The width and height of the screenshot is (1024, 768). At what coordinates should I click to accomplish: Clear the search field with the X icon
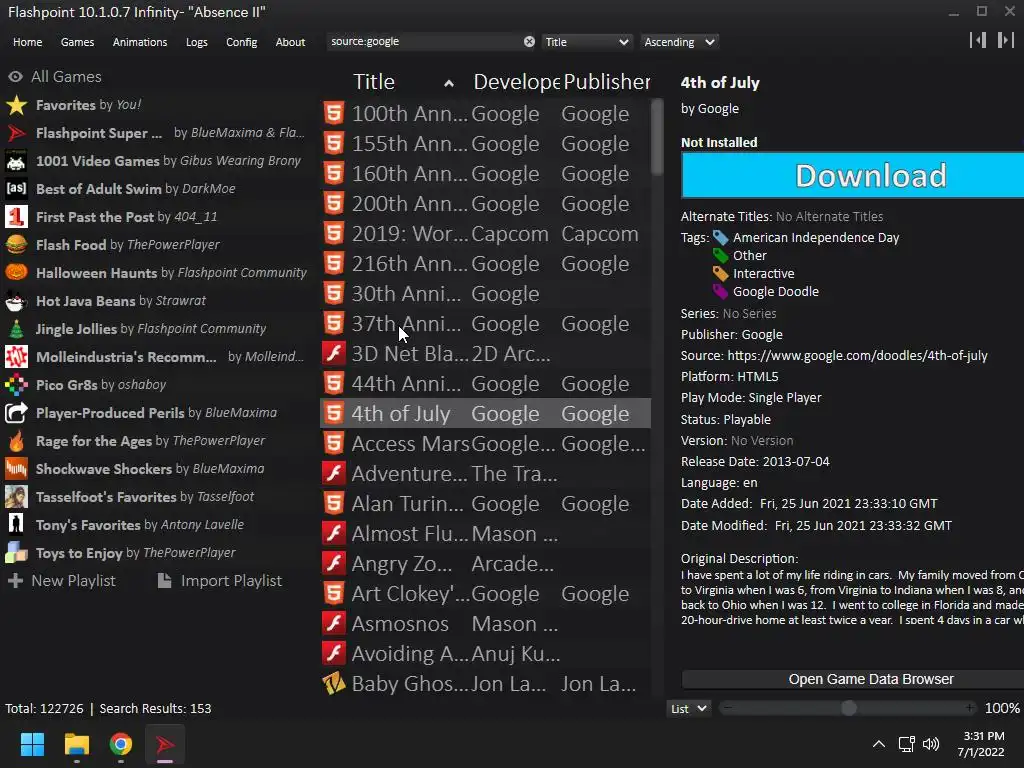529,42
